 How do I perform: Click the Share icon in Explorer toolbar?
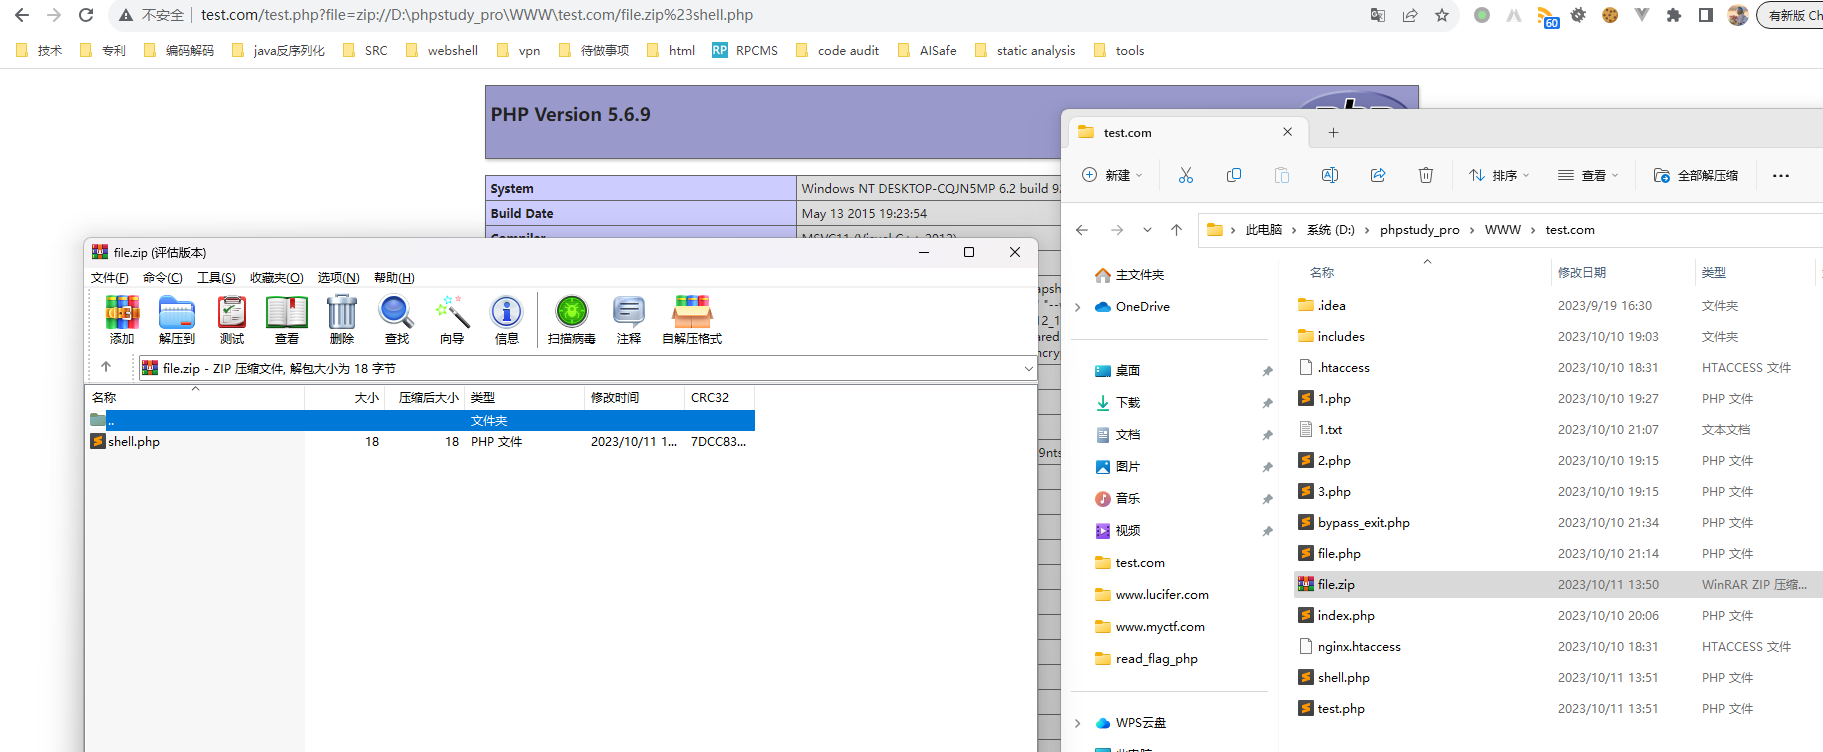(1378, 175)
